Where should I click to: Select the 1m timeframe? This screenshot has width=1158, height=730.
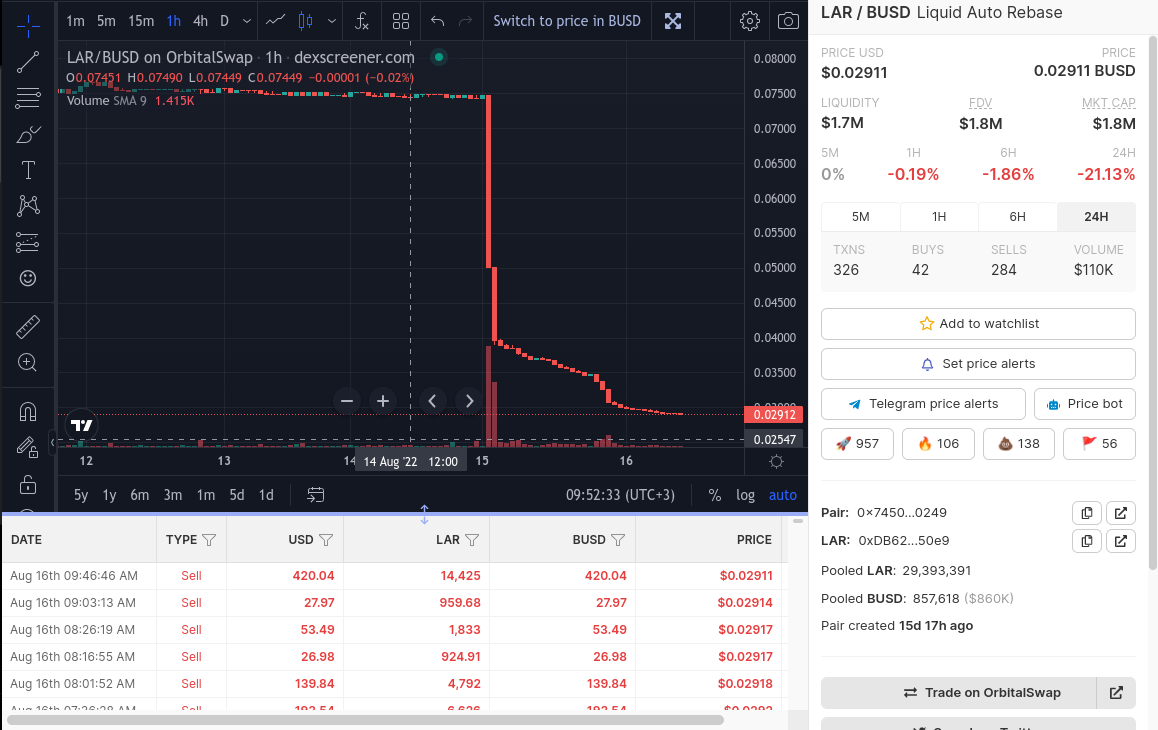tap(75, 21)
